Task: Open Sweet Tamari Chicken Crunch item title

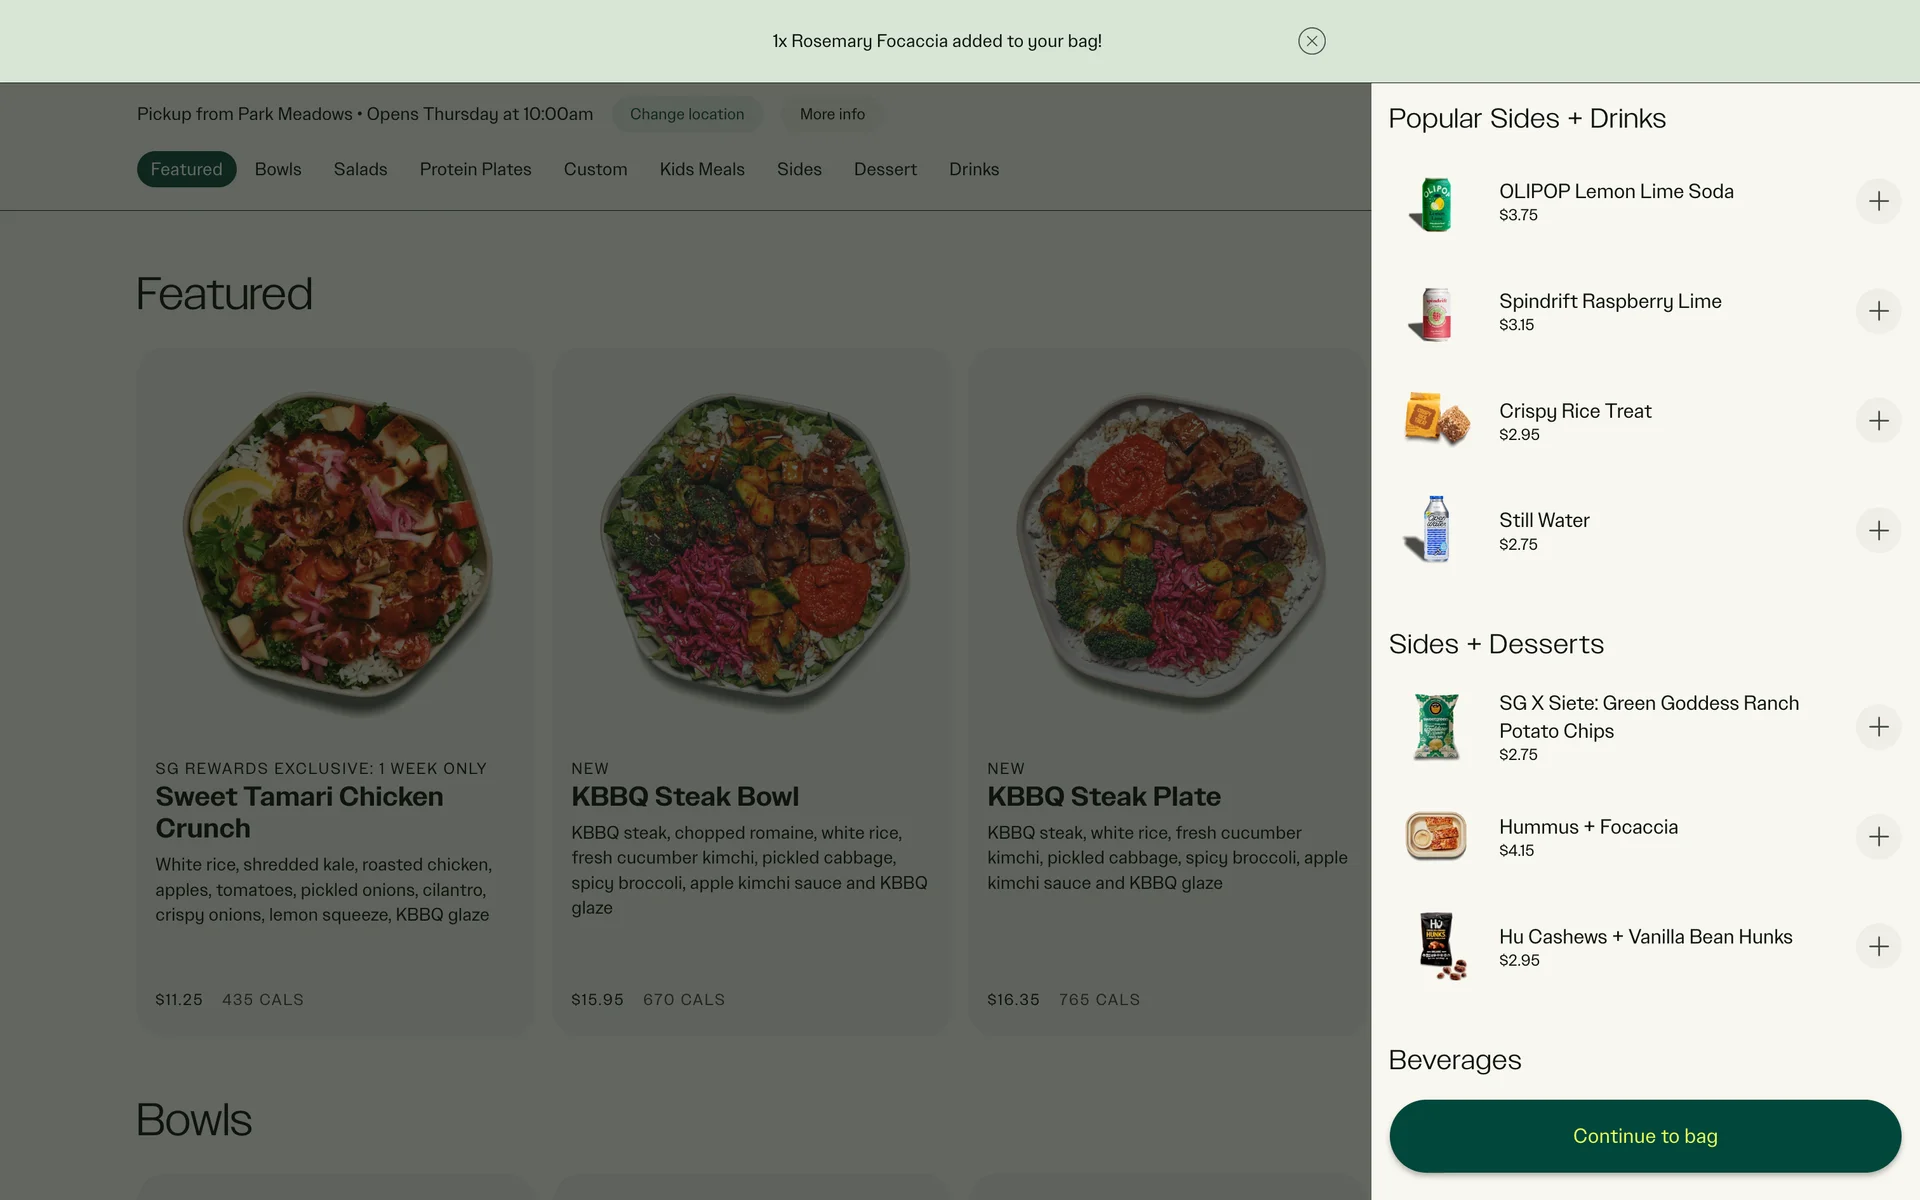Action: point(299,812)
